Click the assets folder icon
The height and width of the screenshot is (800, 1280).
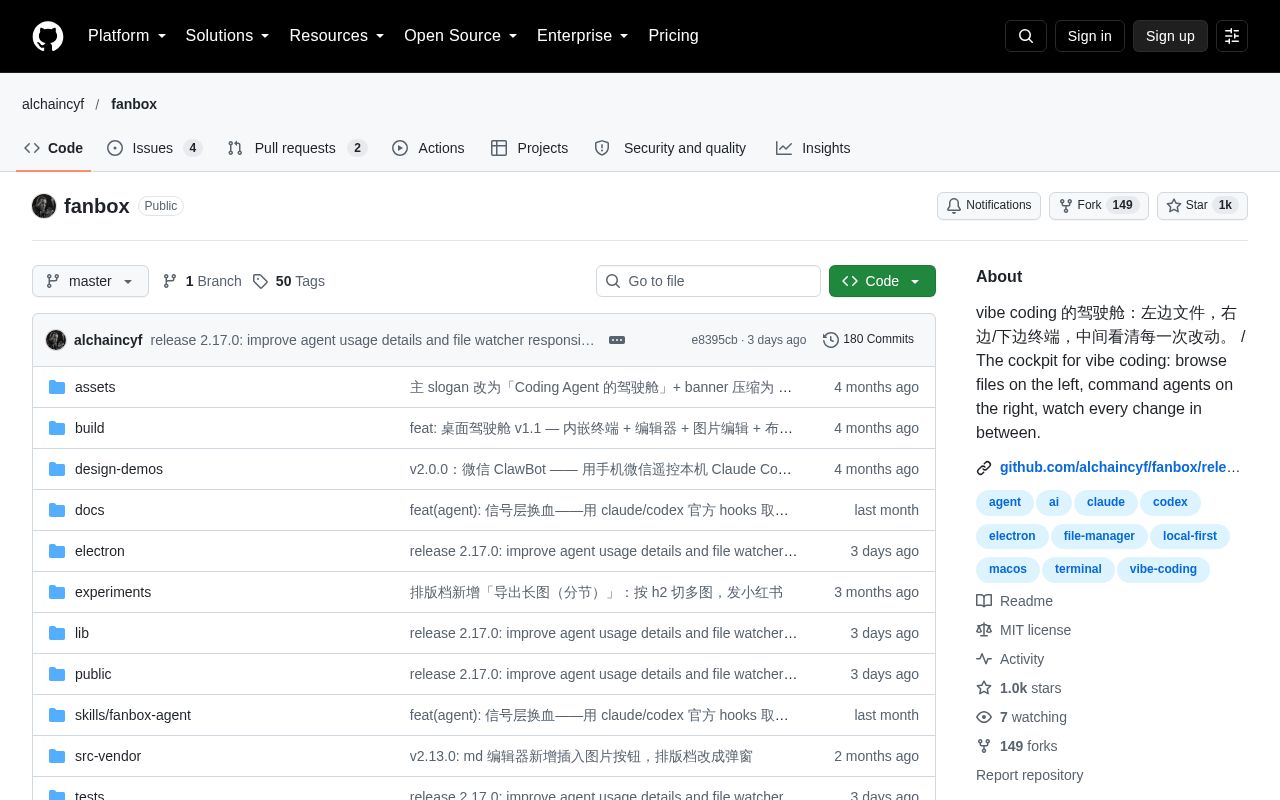[x=57, y=387]
